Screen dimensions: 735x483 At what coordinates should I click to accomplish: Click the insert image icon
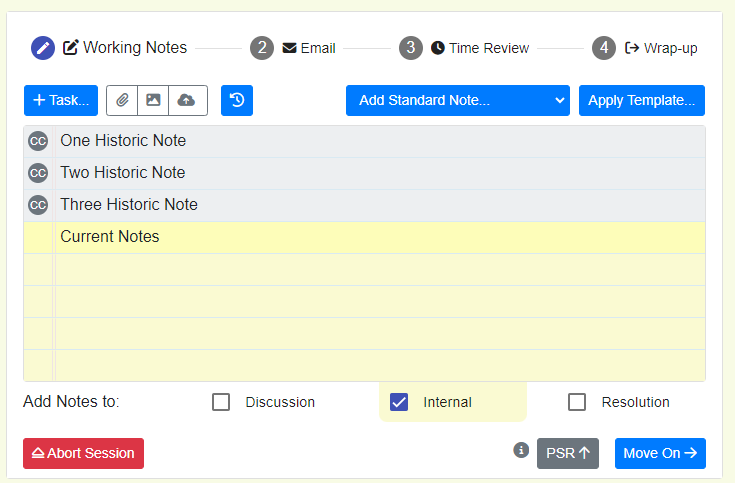[x=153, y=100]
